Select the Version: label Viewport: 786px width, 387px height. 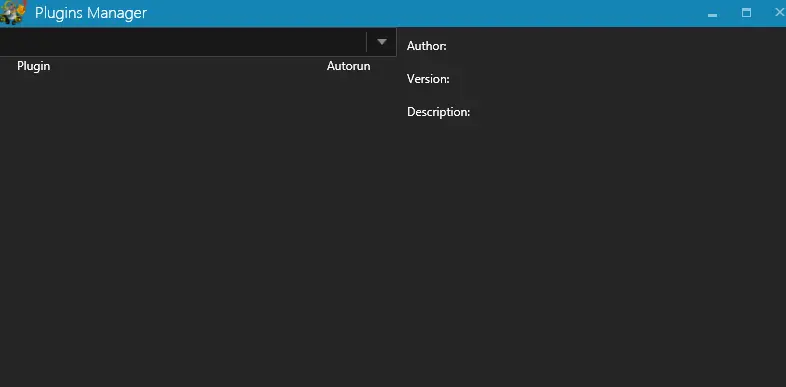(x=428, y=79)
